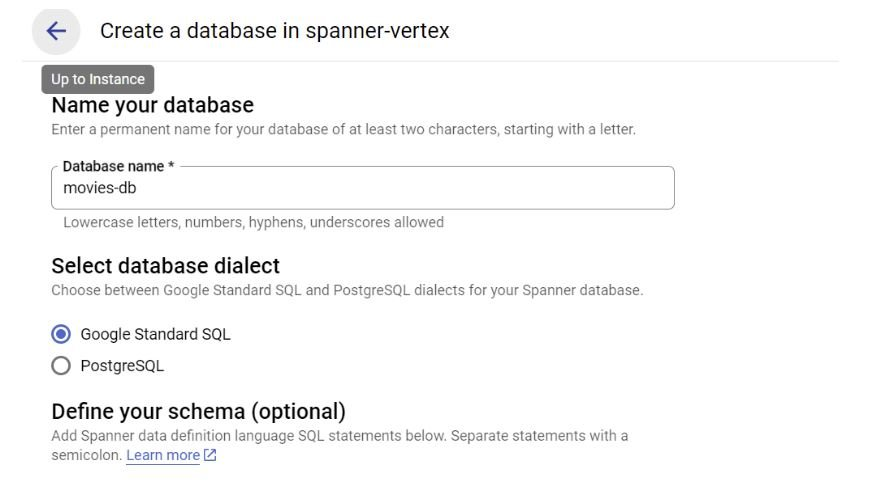Choose the PostgreSQL radio button
Image resolution: width=882 pixels, height=502 pixels.
(61, 366)
